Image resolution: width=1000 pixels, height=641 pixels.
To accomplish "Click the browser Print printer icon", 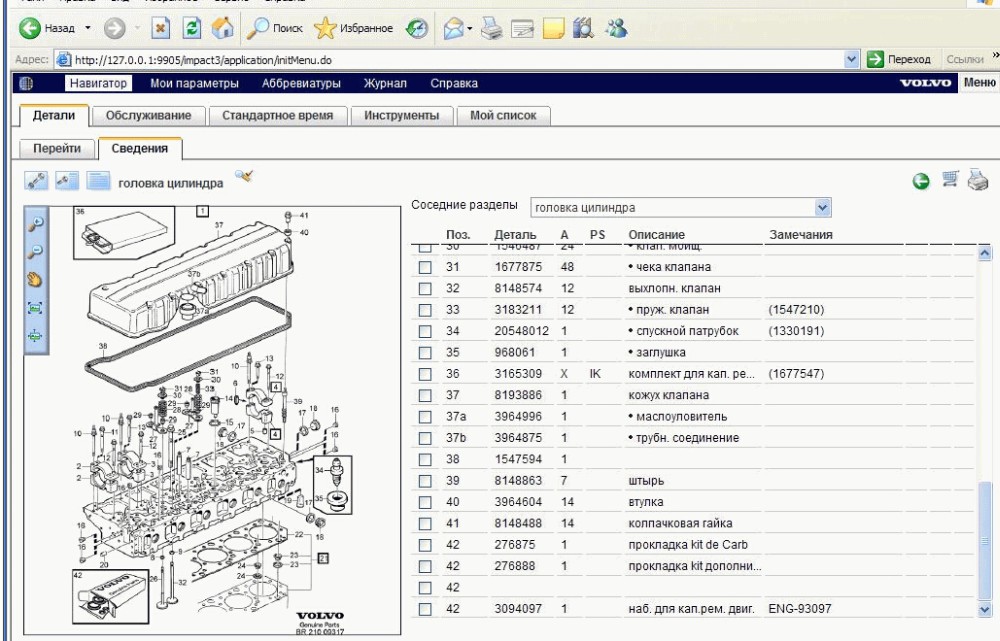I will (x=491, y=28).
